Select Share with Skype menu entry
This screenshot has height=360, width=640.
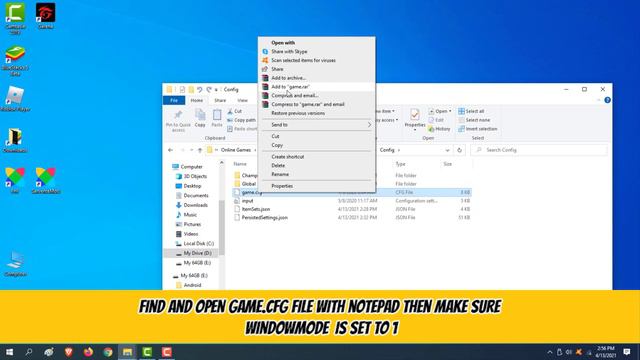pos(317,51)
